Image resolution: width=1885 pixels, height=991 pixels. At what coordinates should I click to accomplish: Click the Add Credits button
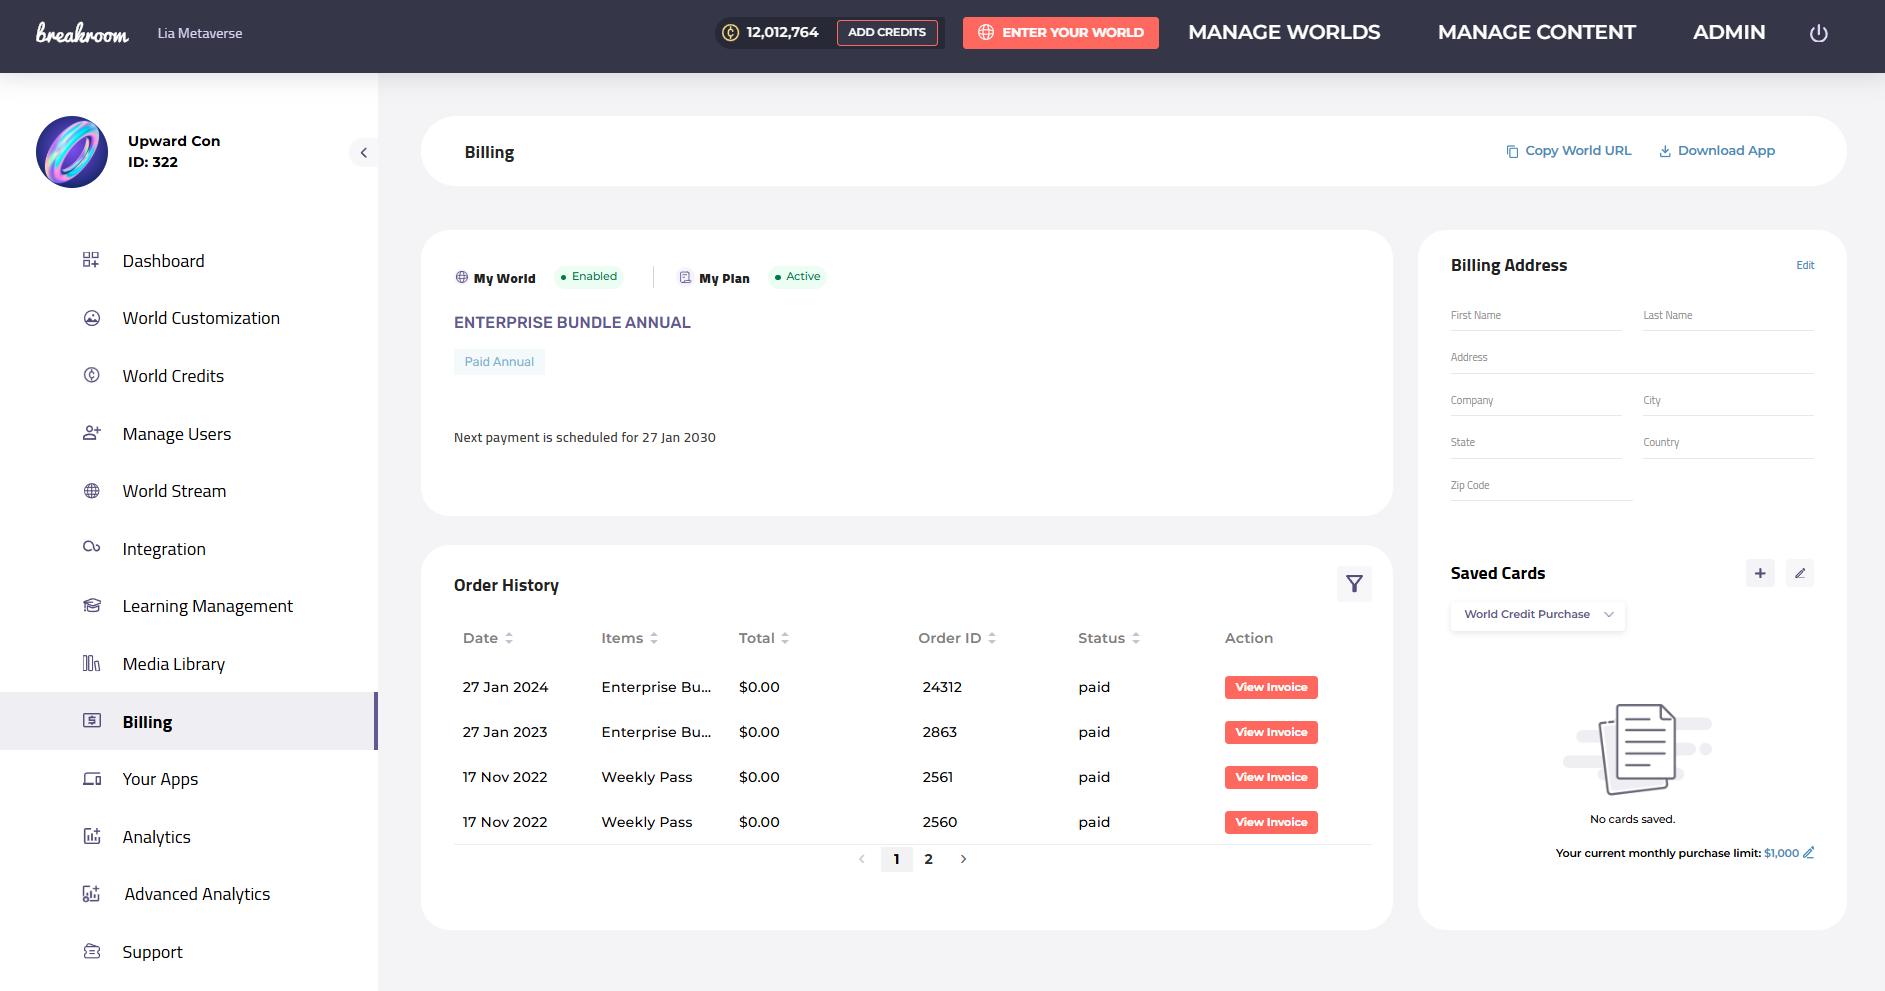tap(887, 32)
